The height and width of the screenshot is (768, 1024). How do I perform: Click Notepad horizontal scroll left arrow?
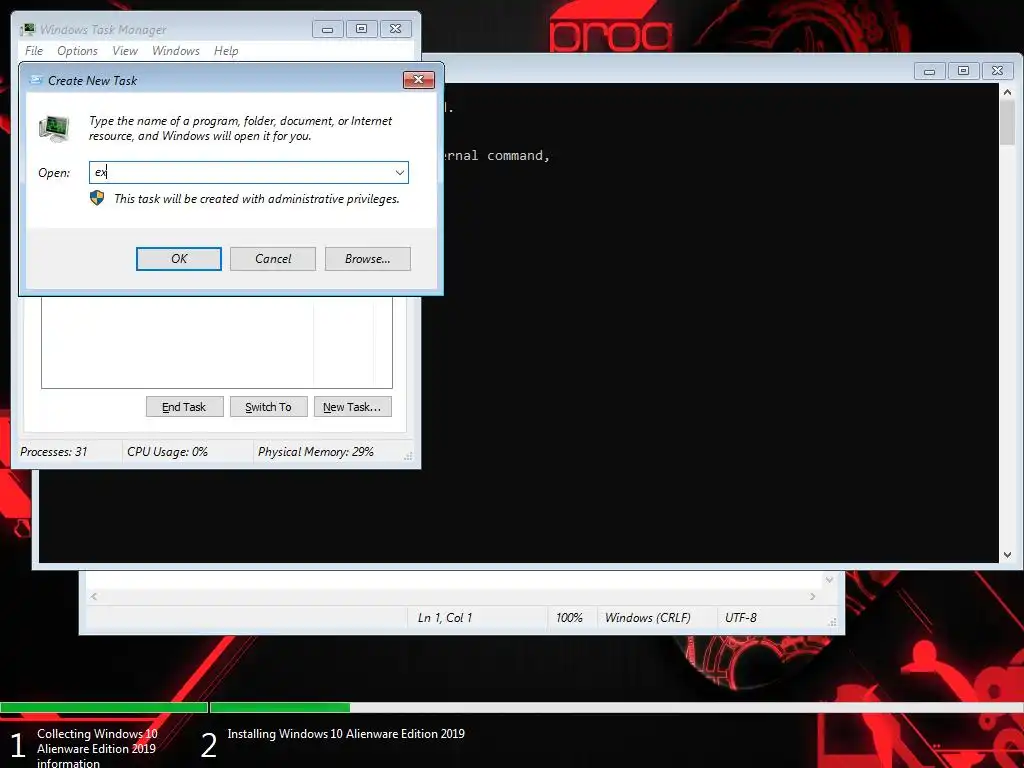[94, 596]
